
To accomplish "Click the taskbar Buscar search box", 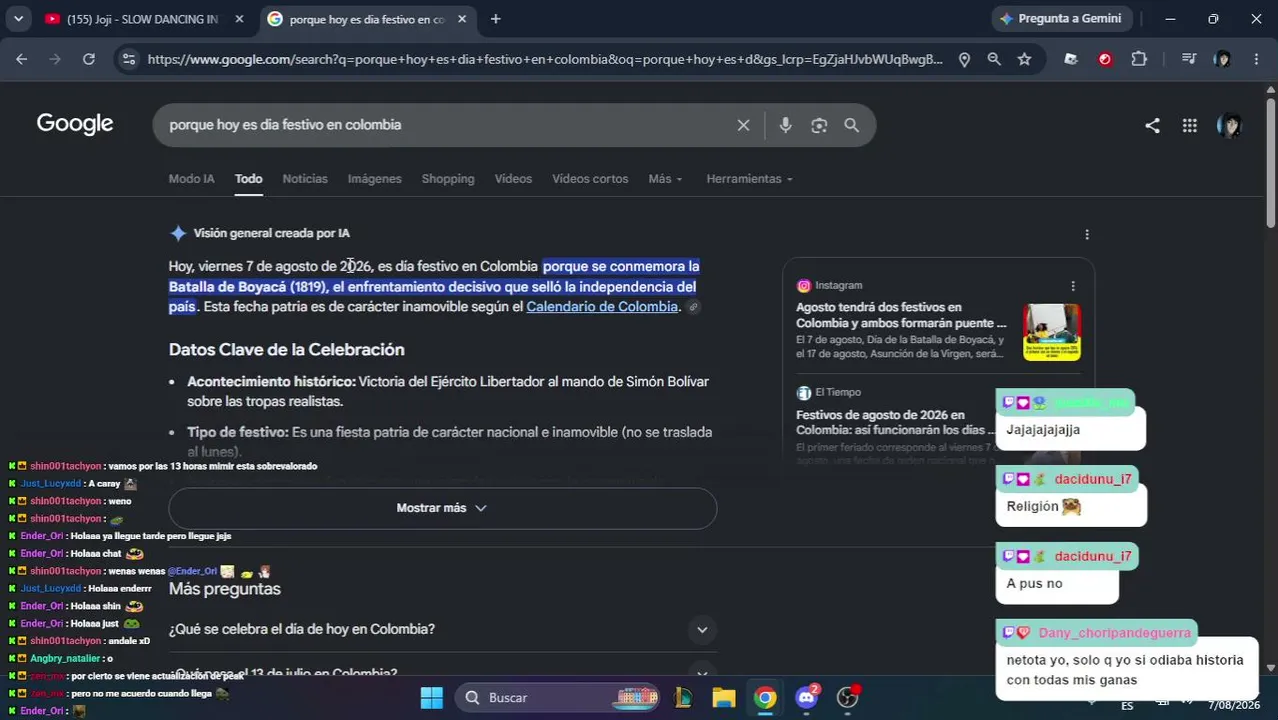I will (559, 698).
